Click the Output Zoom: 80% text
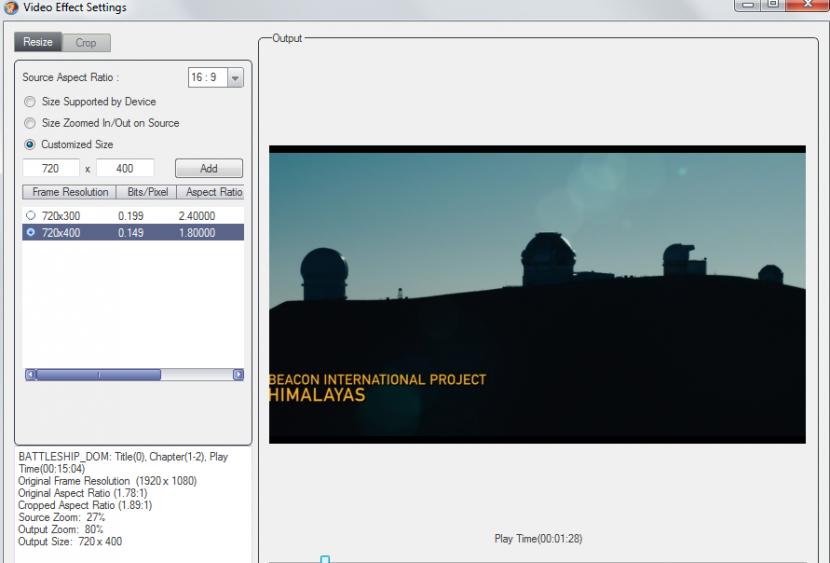Image resolution: width=830 pixels, height=563 pixels. (x=60, y=529)
